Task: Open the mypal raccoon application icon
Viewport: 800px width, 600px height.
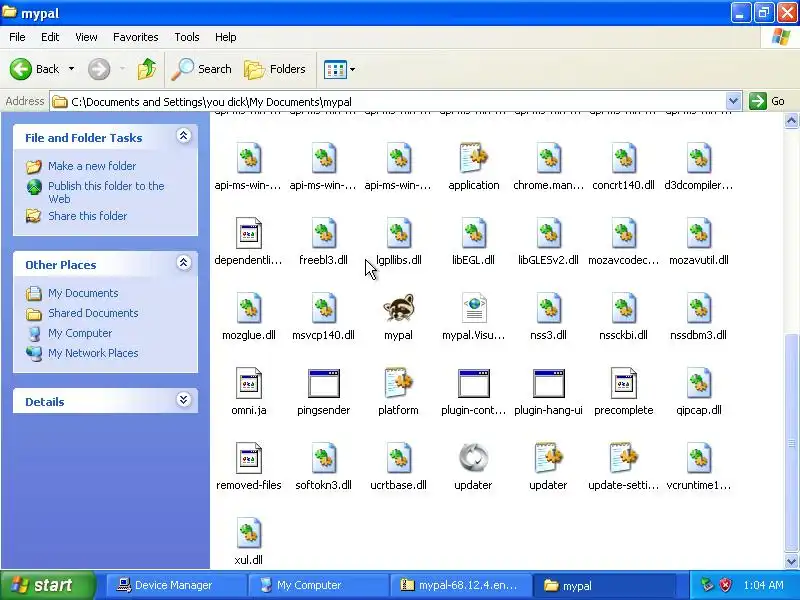Action: pyautogui.click(x=398, y=308)
